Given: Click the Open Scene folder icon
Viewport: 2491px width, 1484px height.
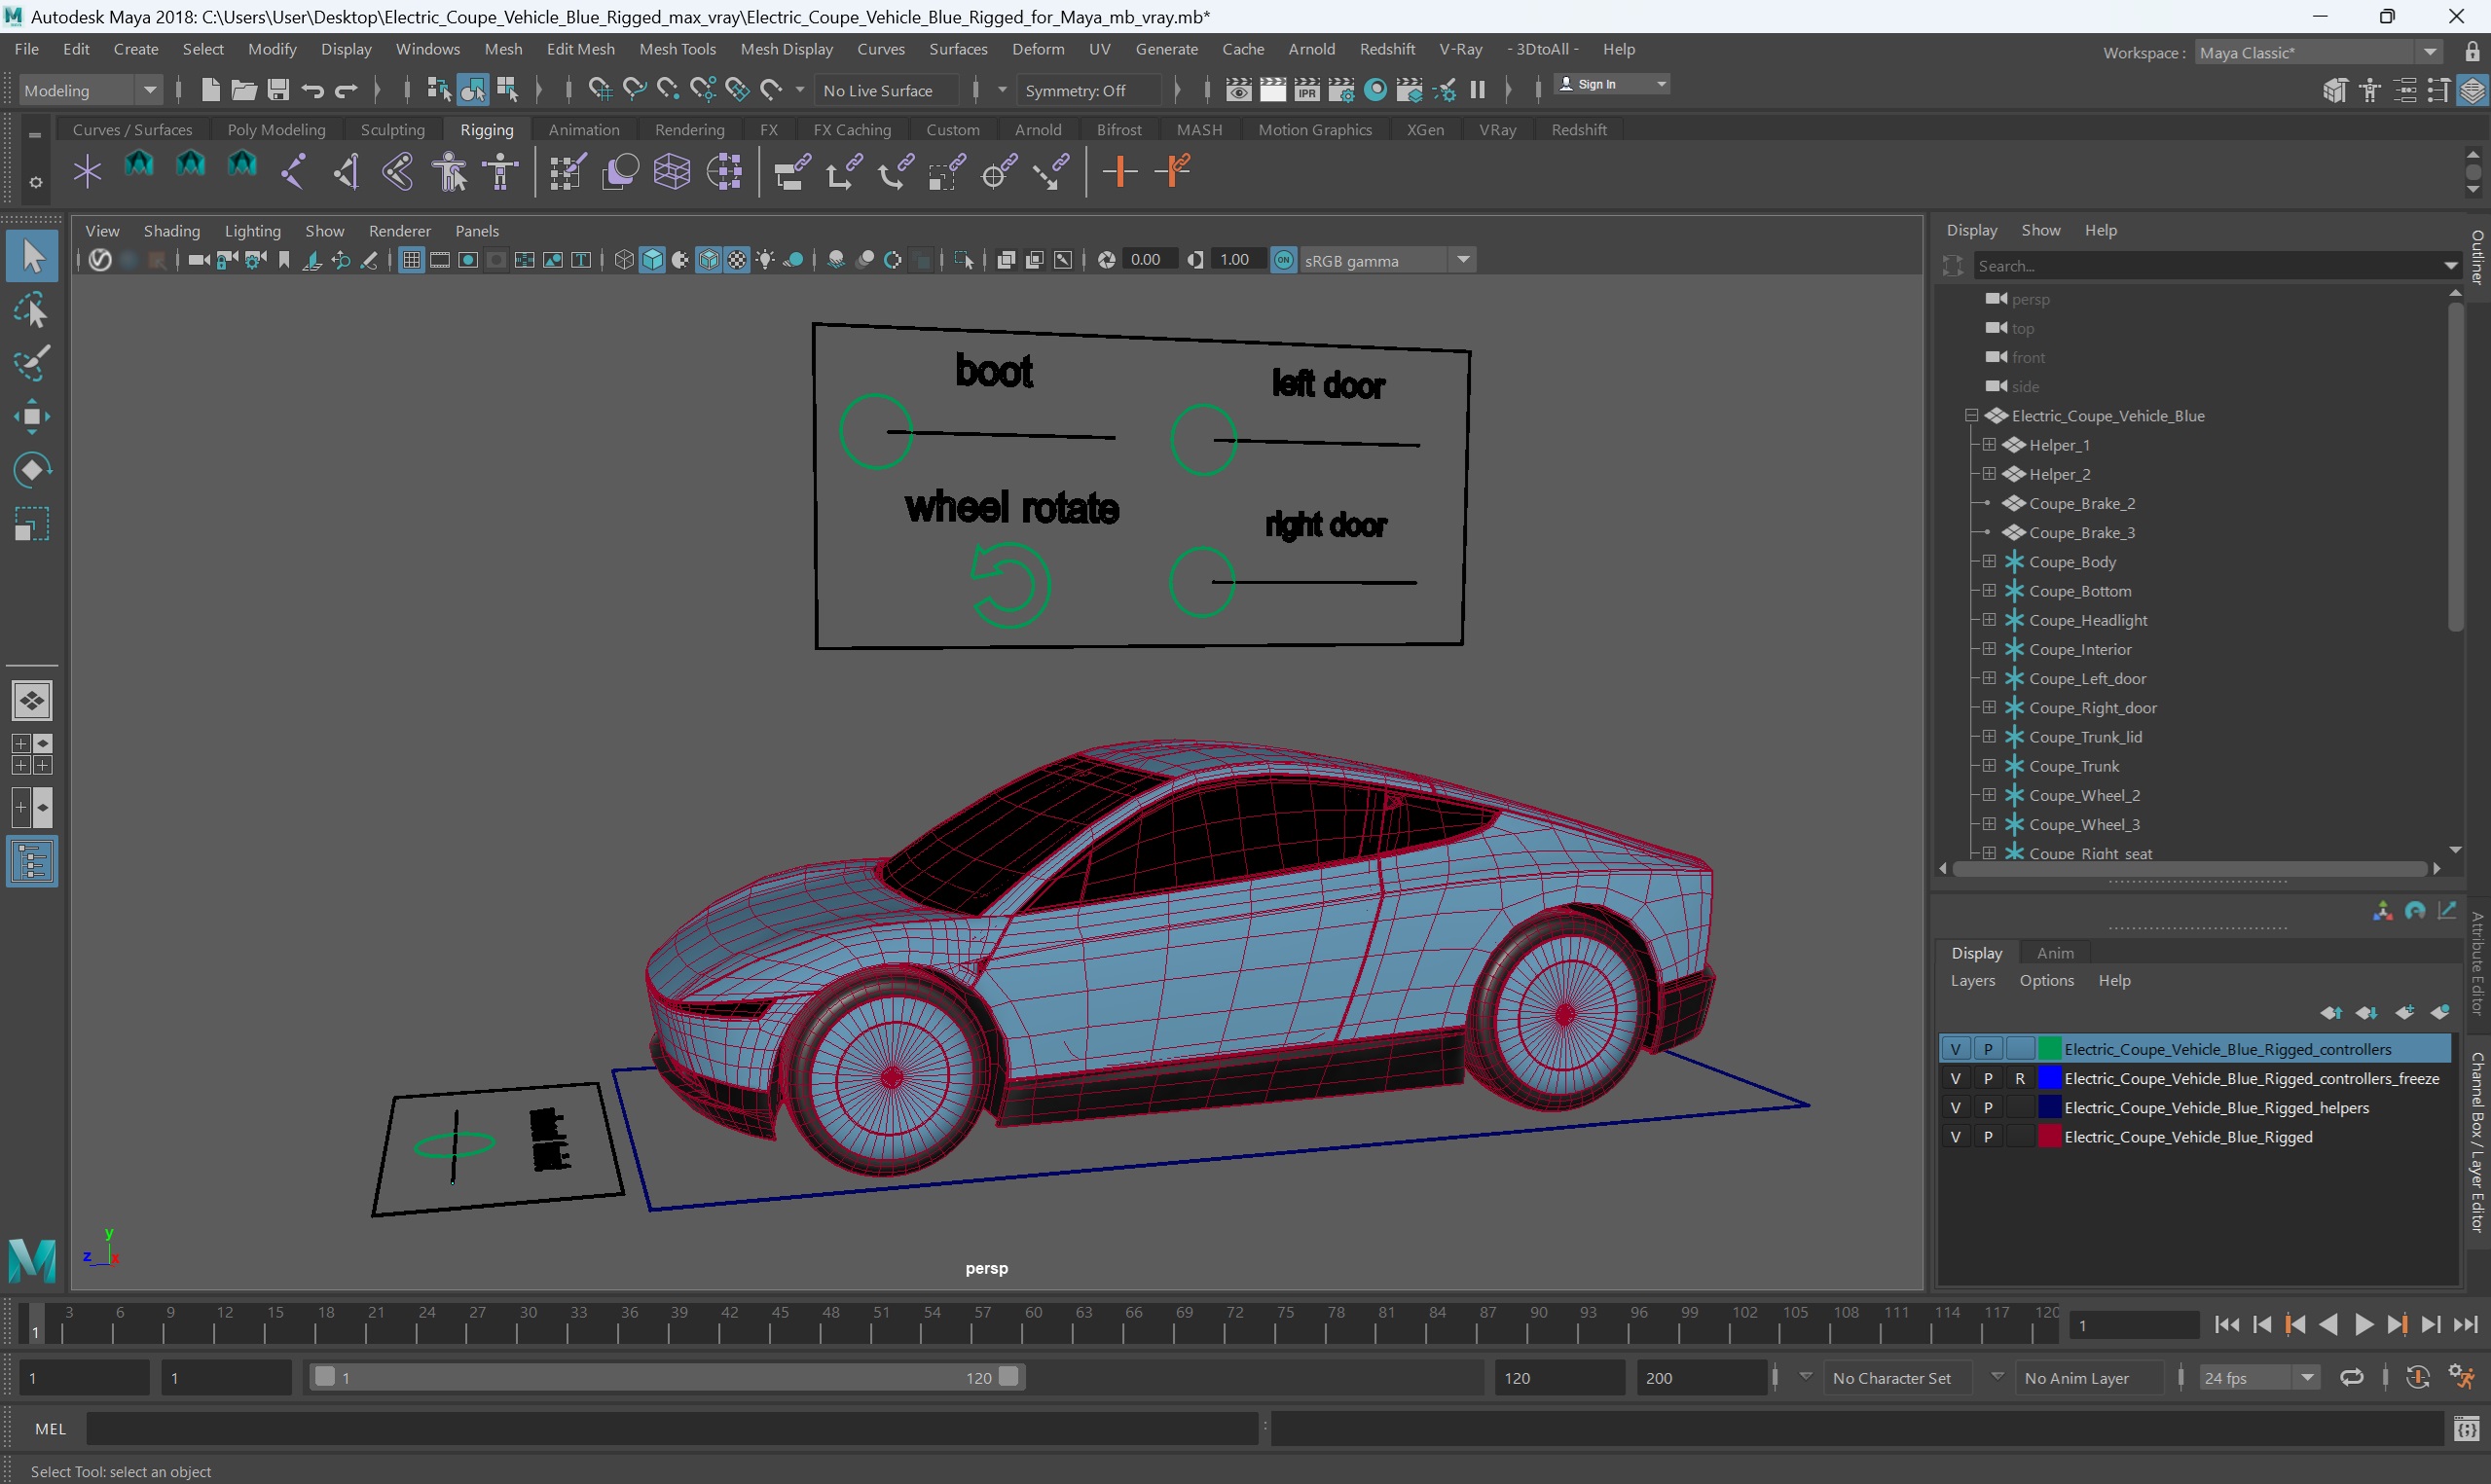Looking at the screenshot, I should 244,90.
